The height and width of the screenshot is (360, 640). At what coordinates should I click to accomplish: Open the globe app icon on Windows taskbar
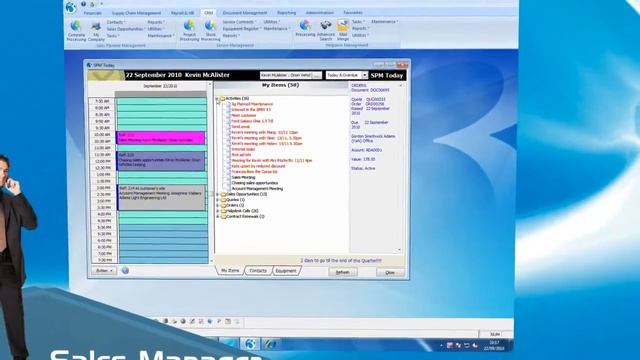point(250,344)
